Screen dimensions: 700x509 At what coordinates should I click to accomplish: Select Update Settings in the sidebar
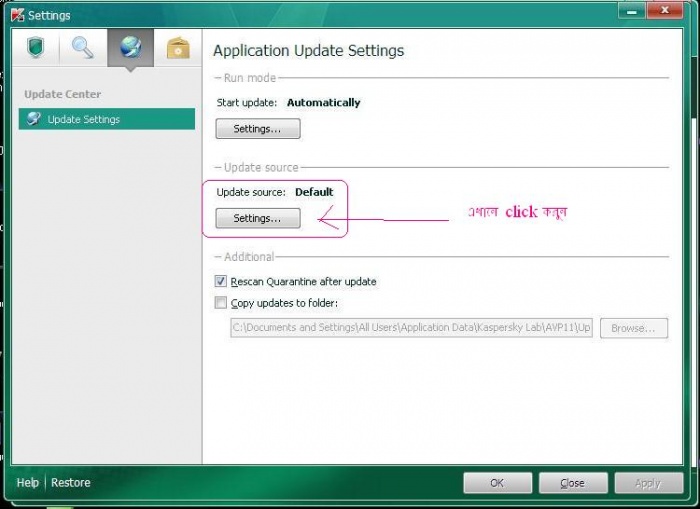click(107, 119)
